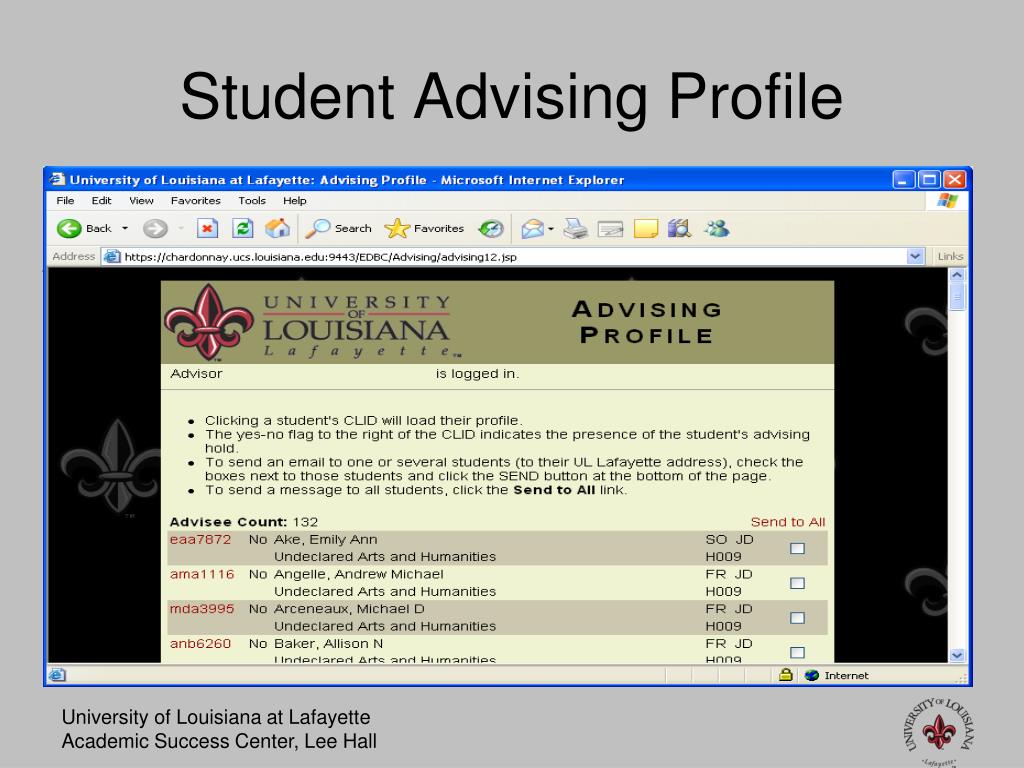Open the Mail button dropdown arrow
This screenshot has width=1024, height=768.
551,229
